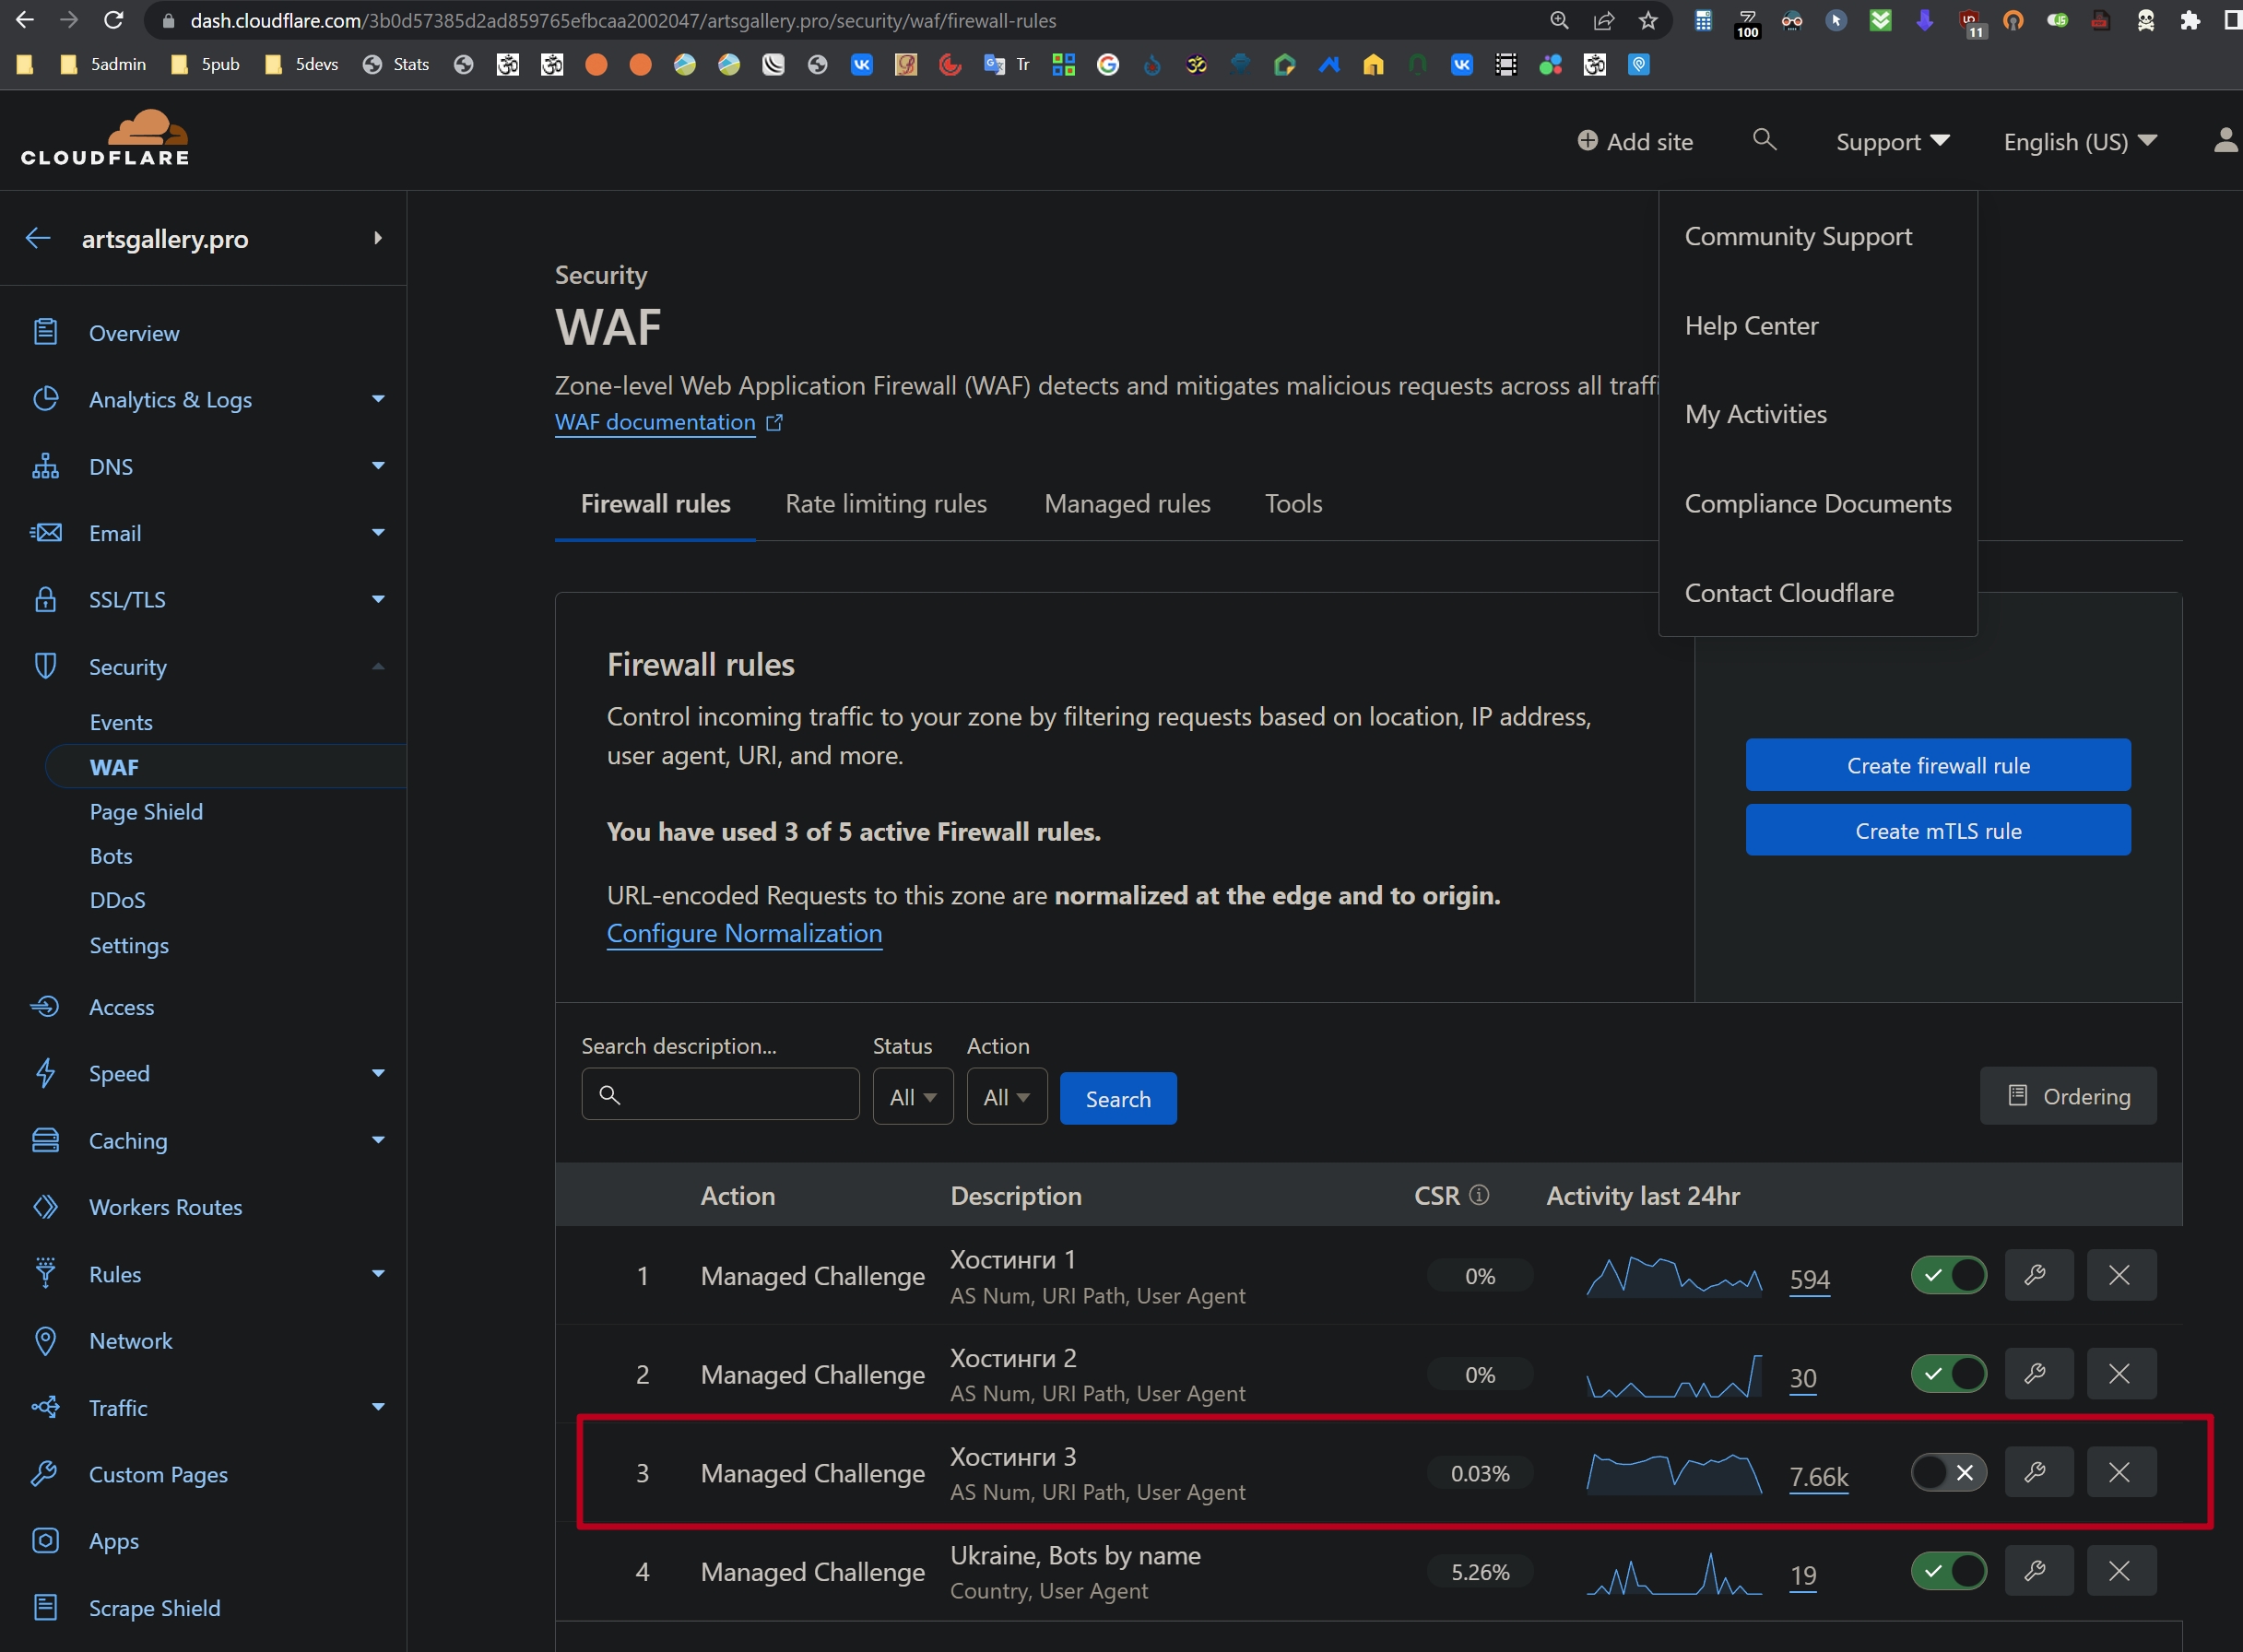Screen dimensions: 2243x1652
Task: Open Page Shield in Security submenu
Action: click(x=146, y=811)
